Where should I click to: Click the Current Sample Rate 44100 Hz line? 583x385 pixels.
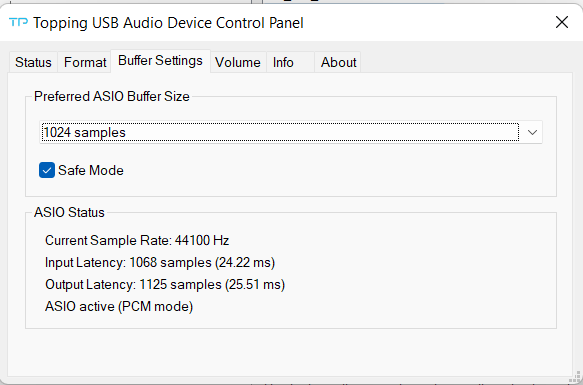[x=137, y=240]
